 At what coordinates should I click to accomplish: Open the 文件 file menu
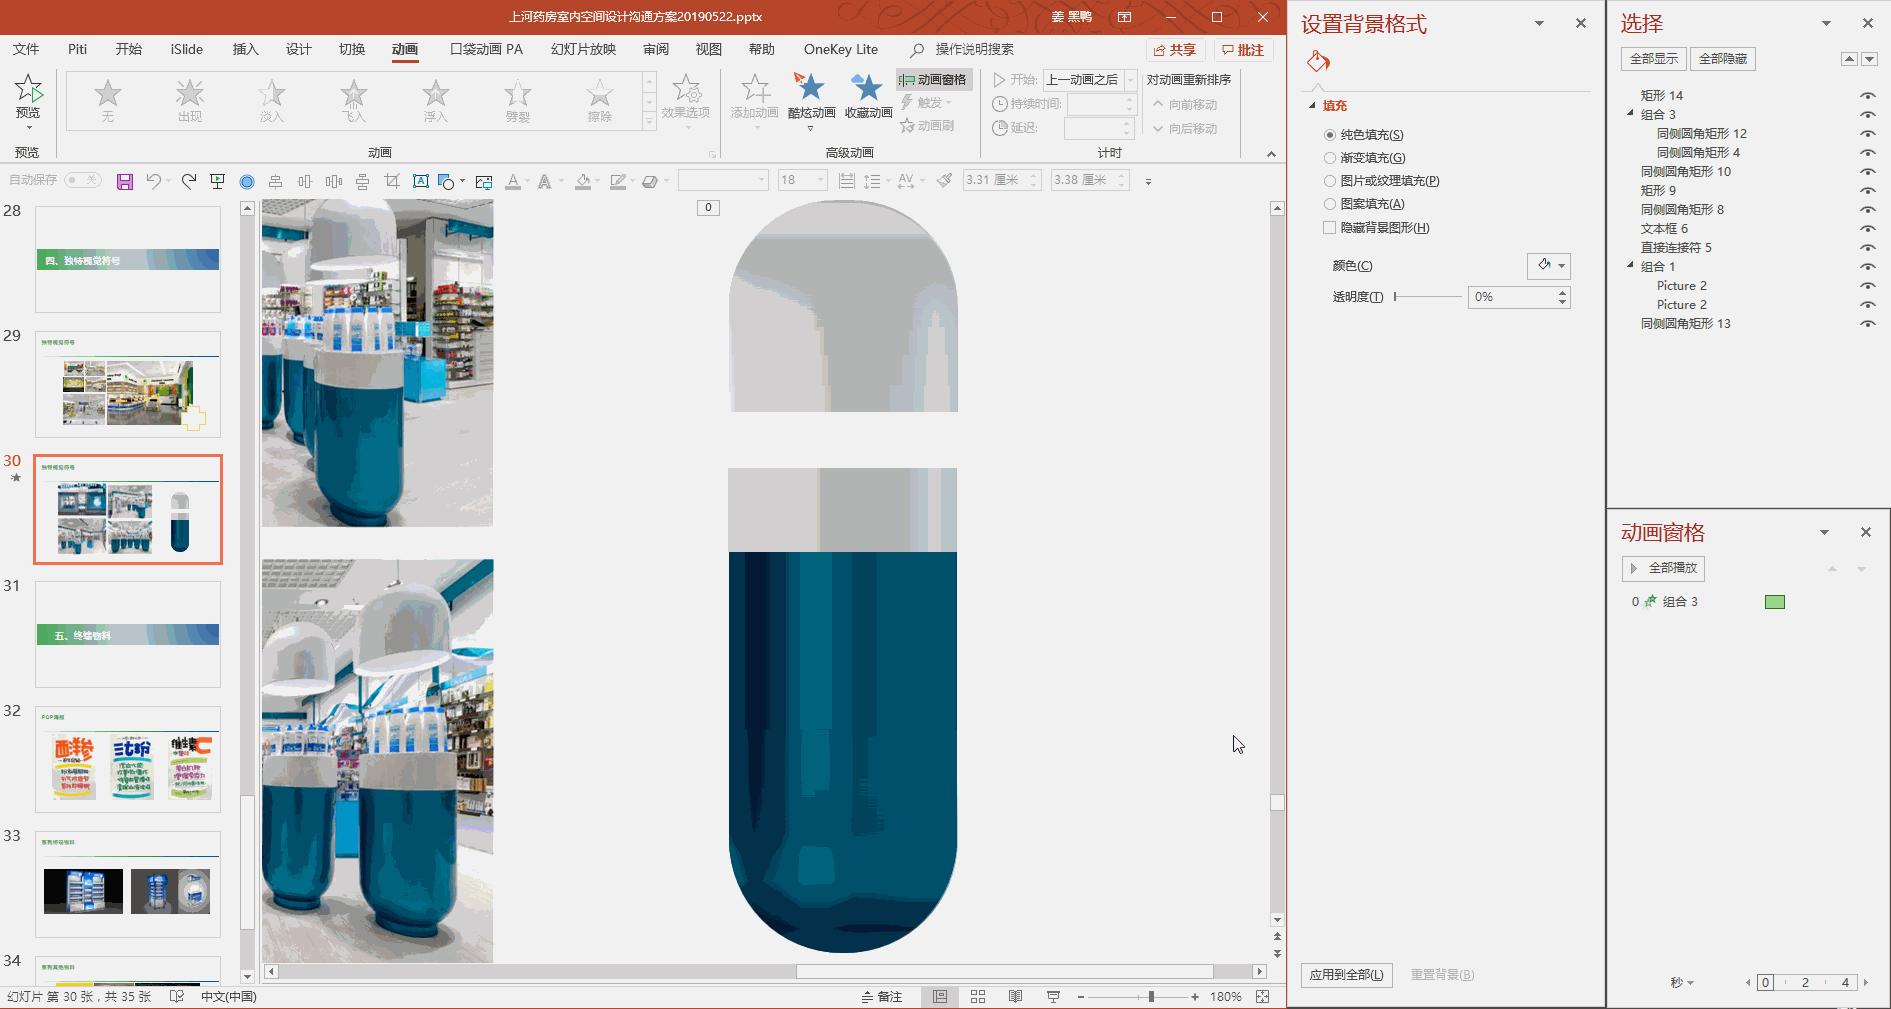[x=26, y=50]
